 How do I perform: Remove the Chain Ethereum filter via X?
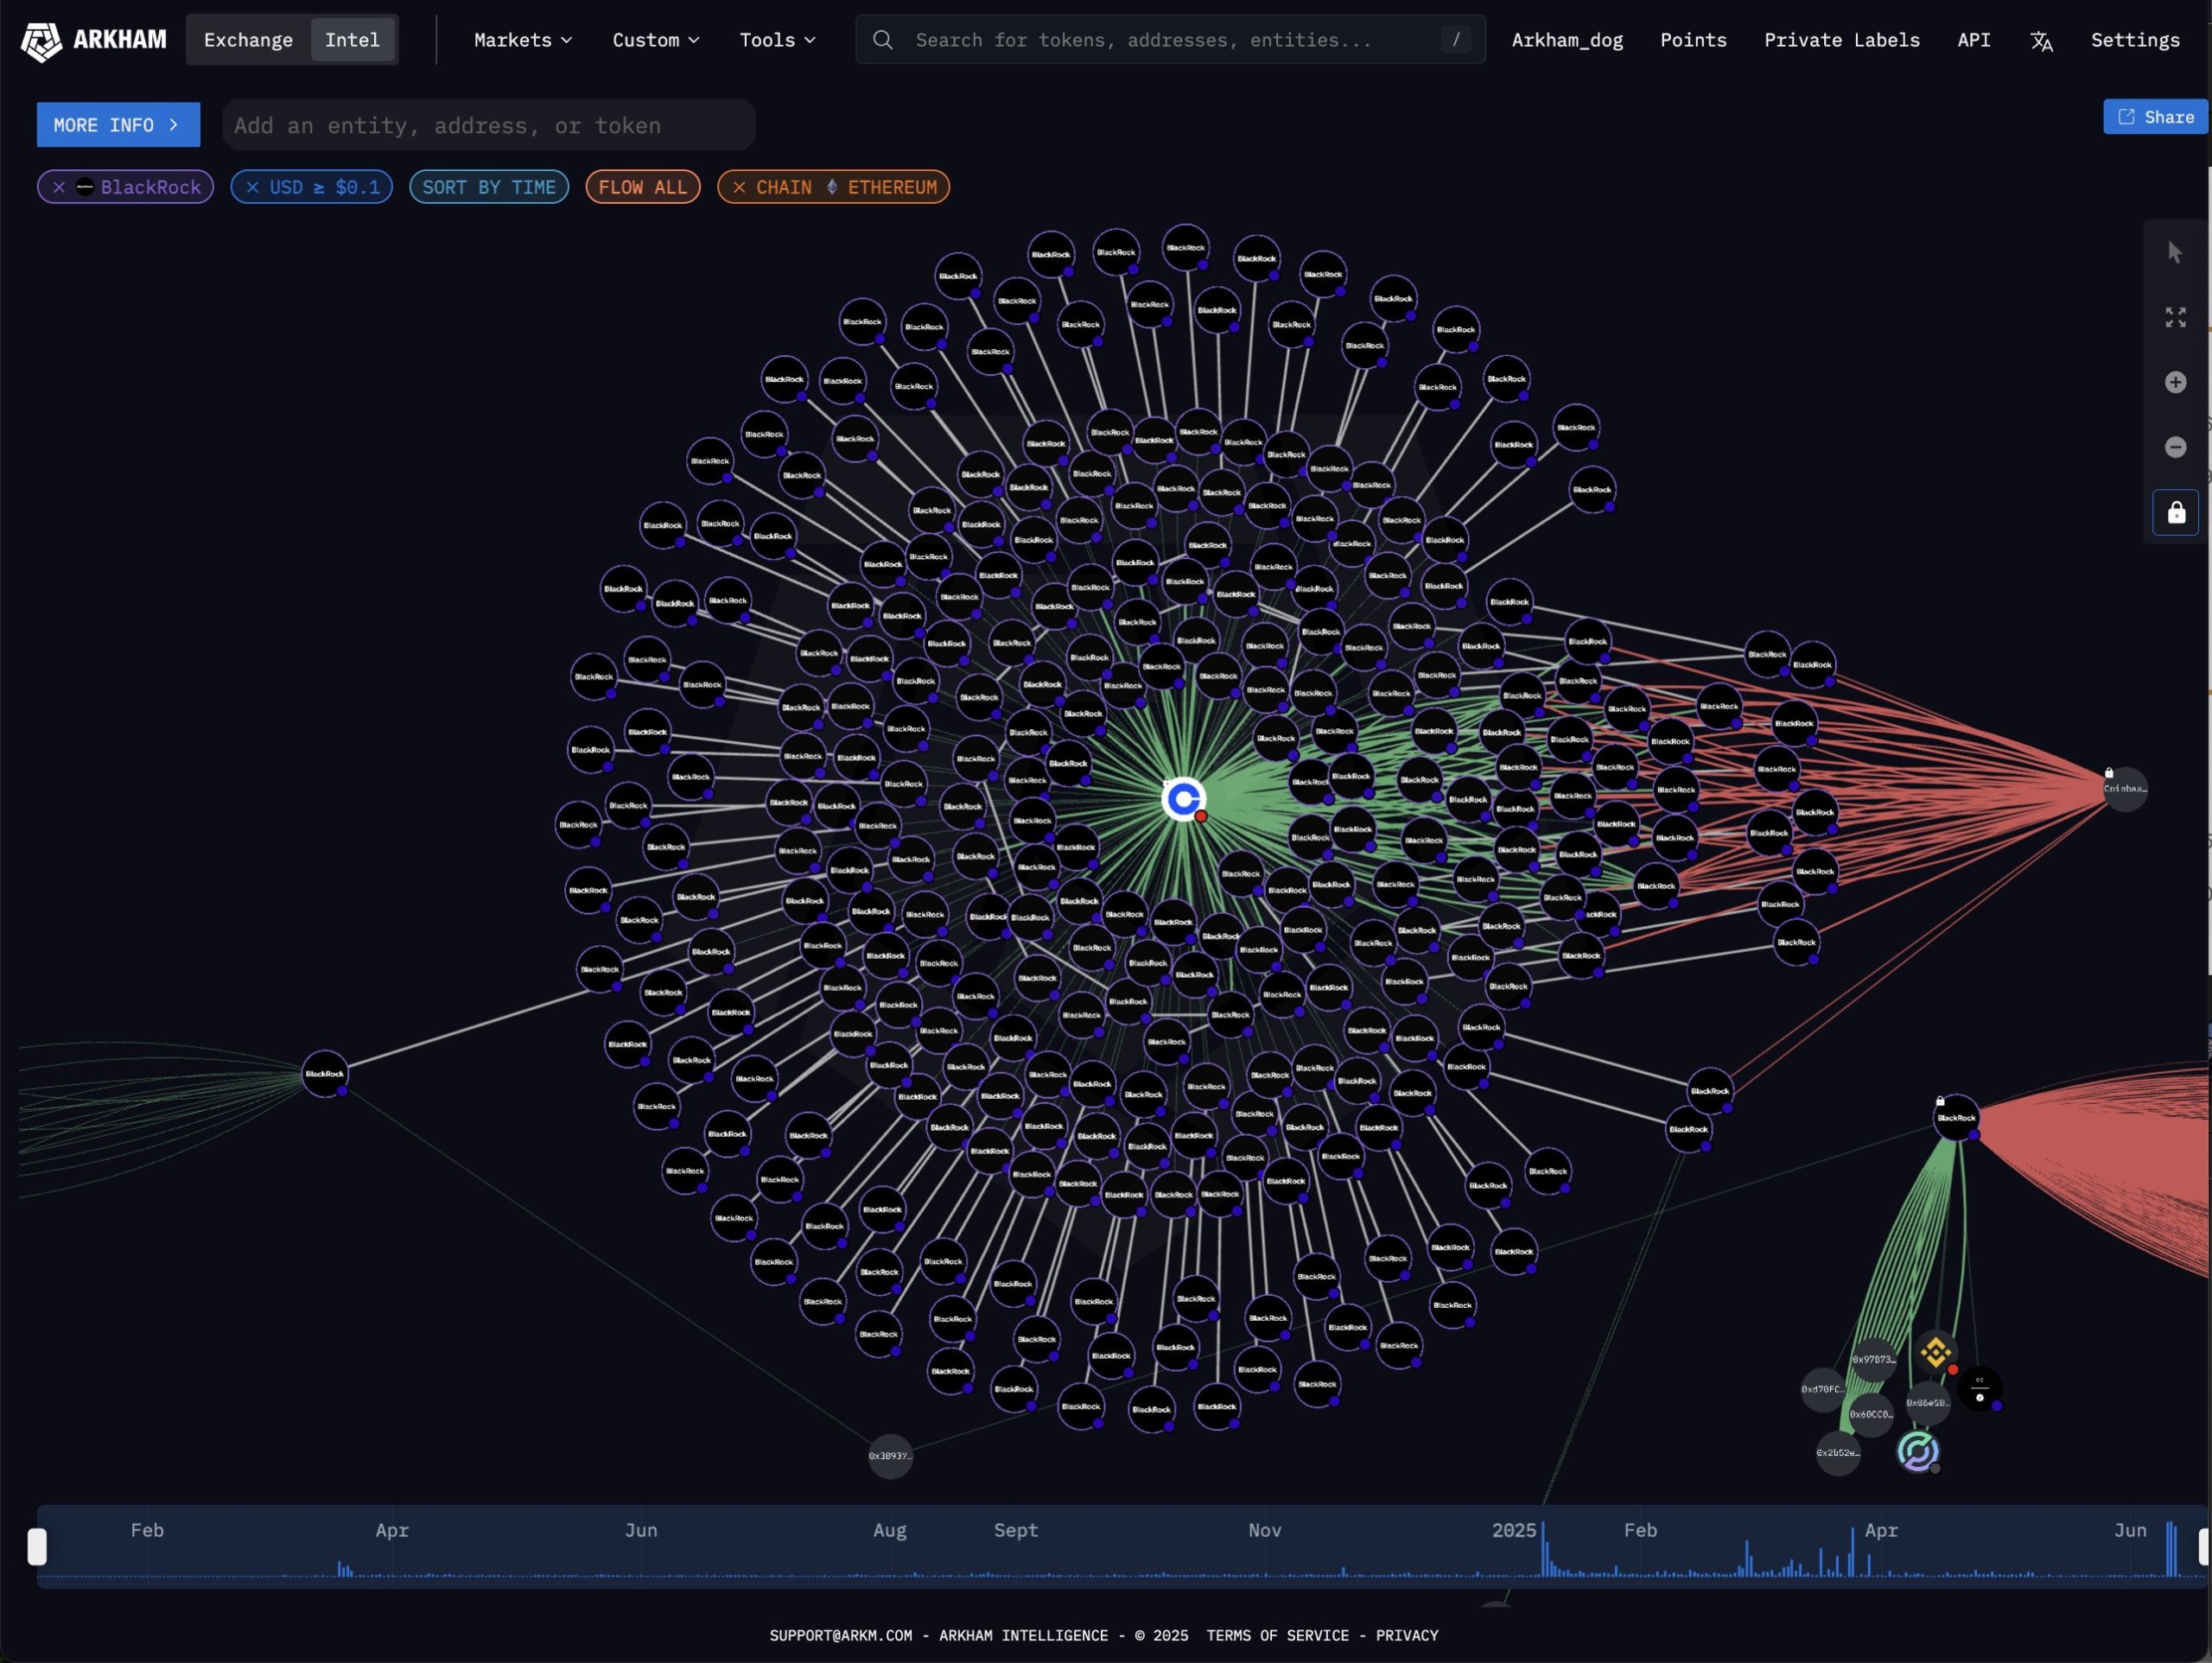(x=739, y=187)
